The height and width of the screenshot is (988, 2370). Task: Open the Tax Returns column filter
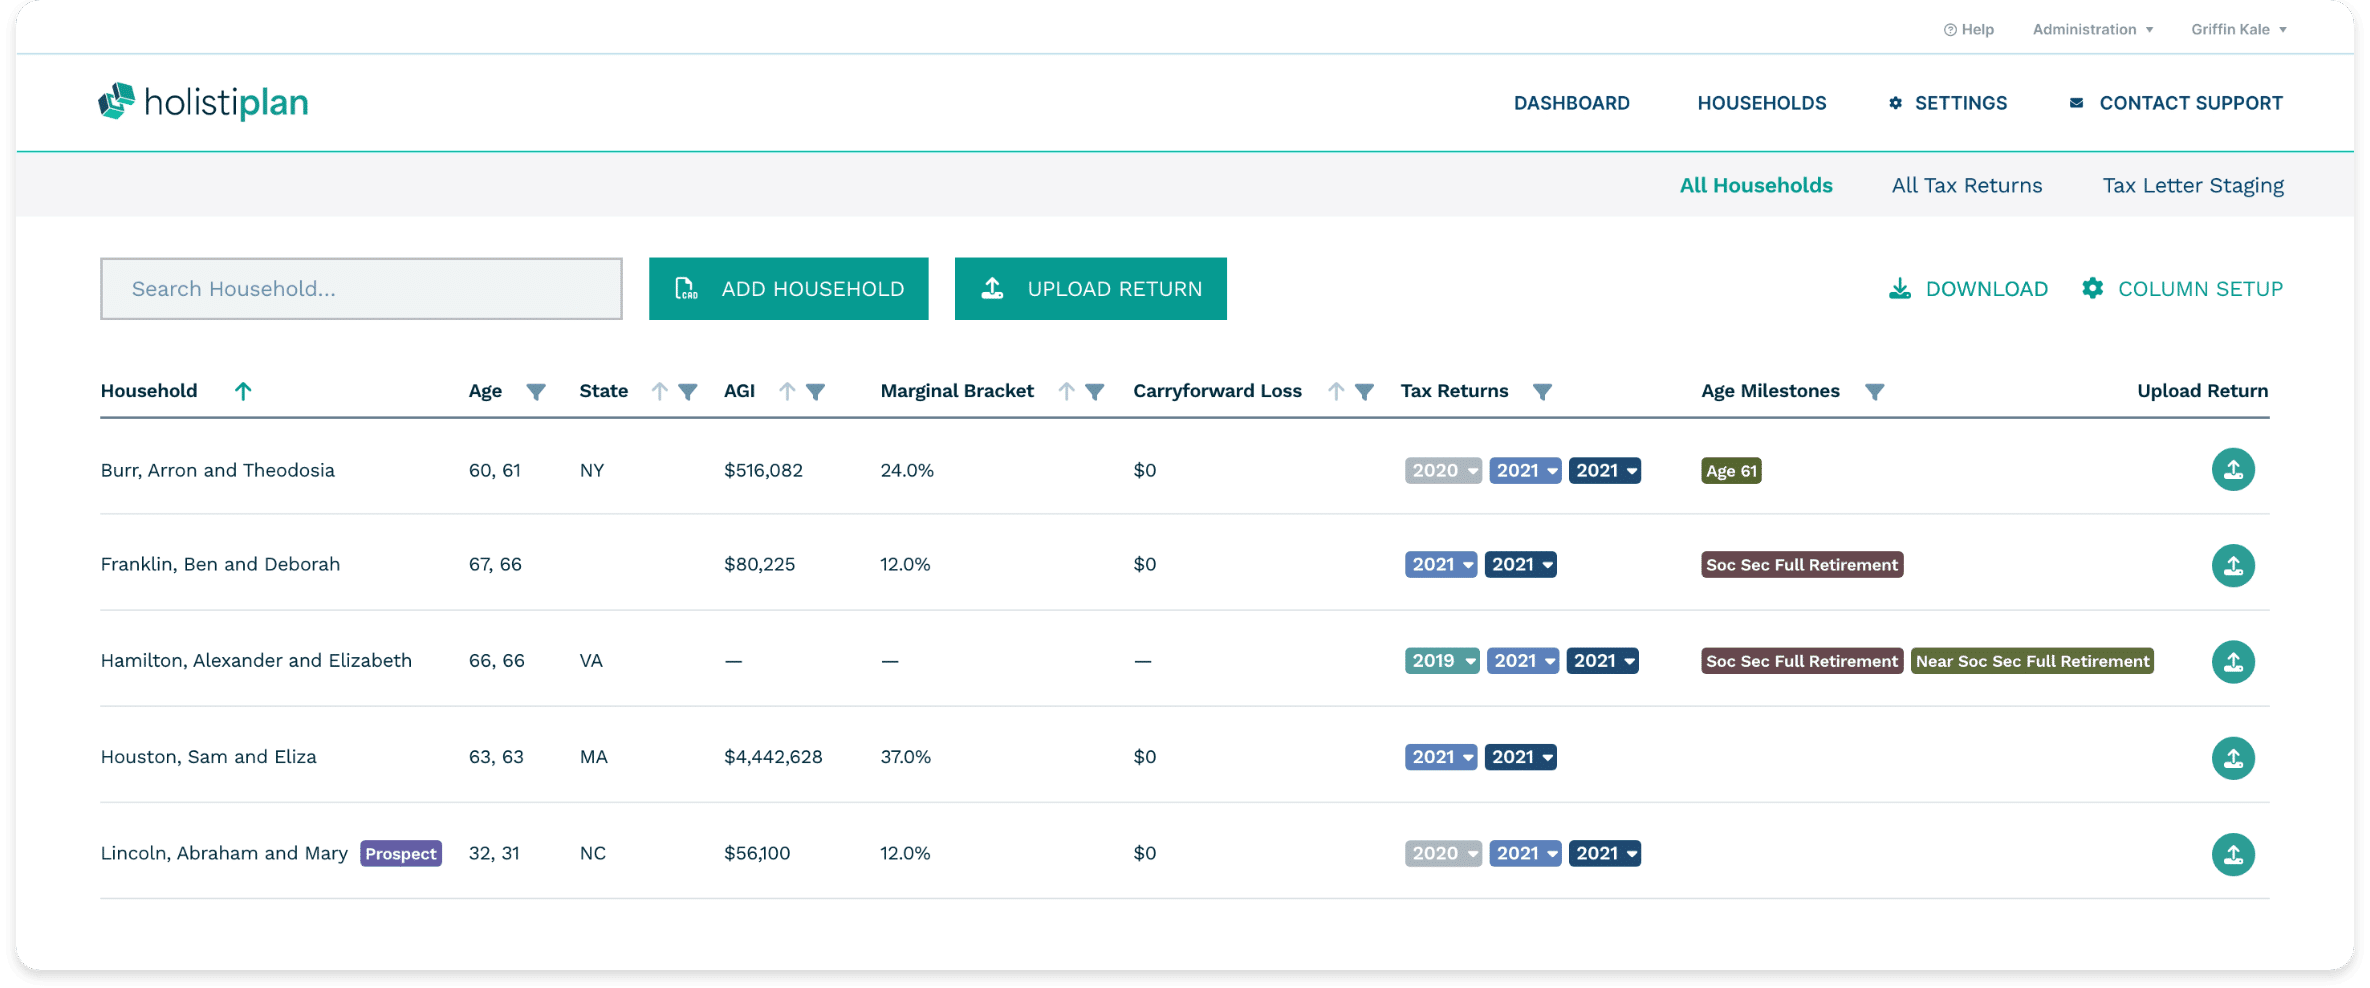click(x=1542, y=392)
